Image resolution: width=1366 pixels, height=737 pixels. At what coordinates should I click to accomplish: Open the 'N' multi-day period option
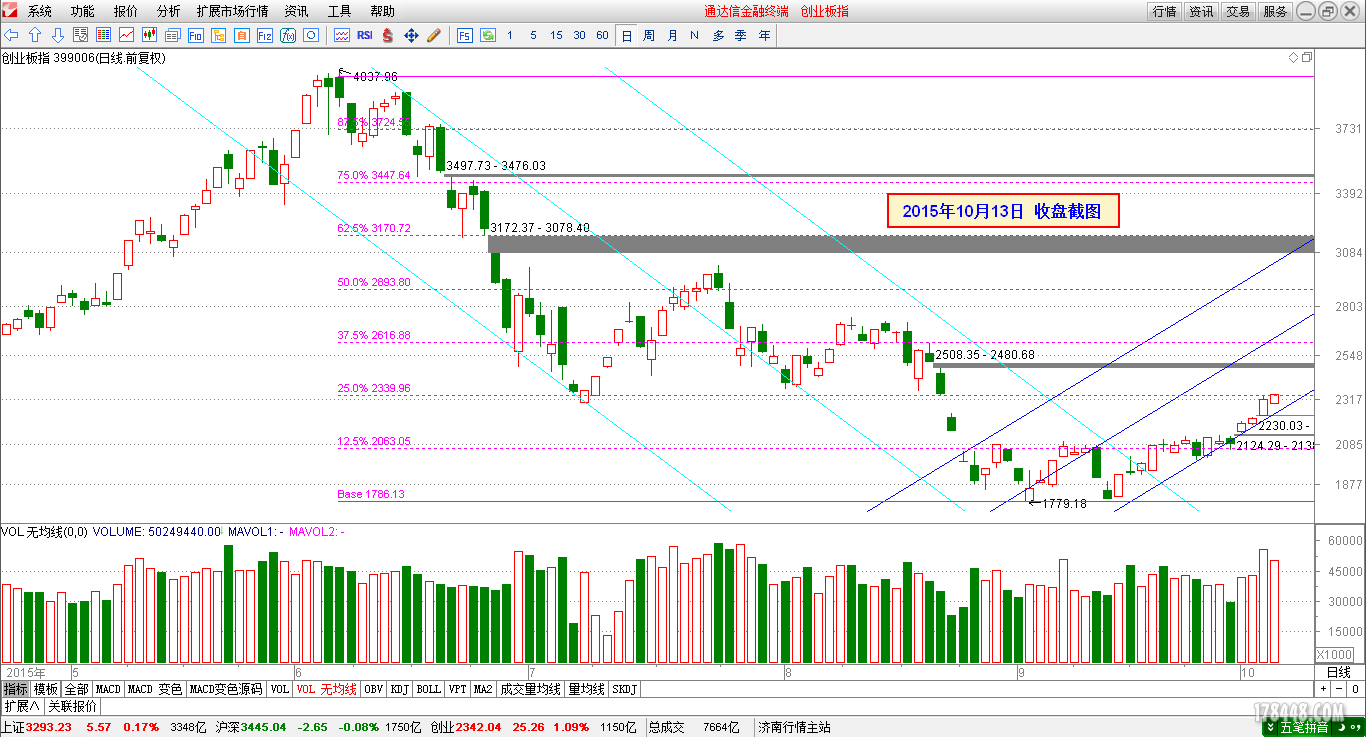click(694, 35)
